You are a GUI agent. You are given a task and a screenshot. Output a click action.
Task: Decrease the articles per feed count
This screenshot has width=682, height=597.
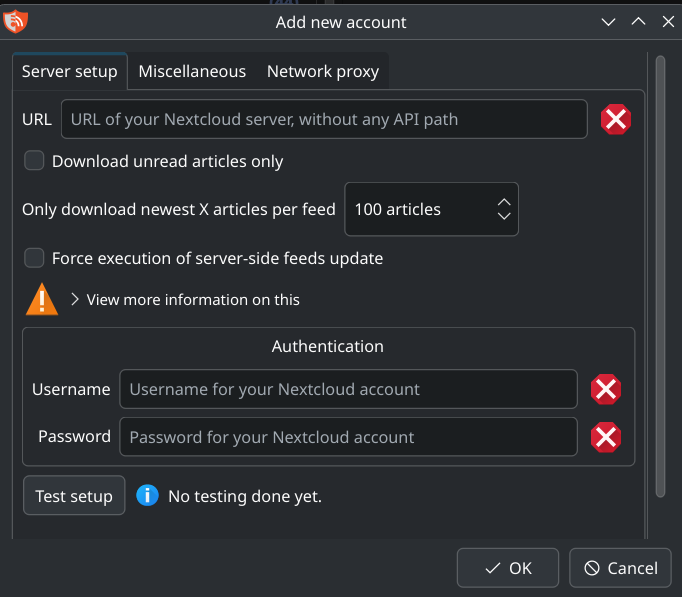(504, 217)
